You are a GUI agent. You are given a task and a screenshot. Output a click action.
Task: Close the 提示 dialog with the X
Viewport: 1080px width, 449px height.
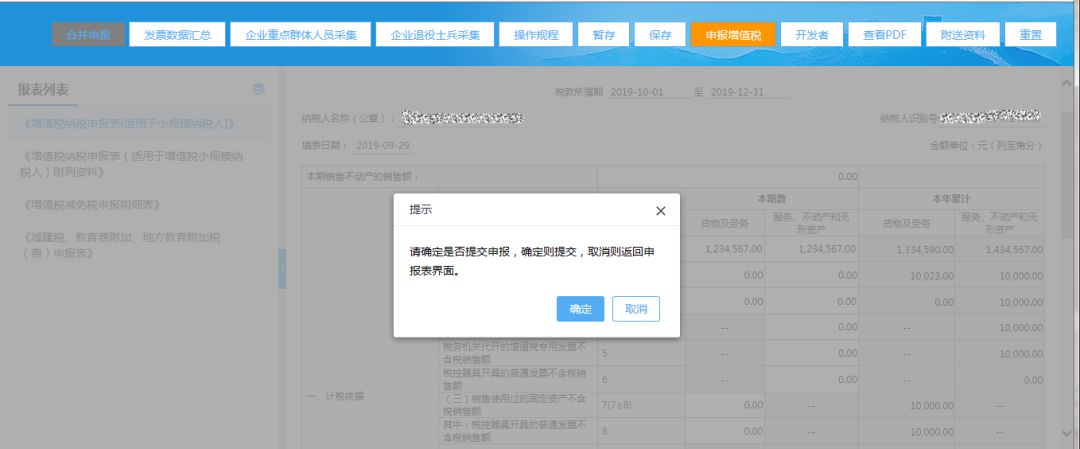point(660,211)
